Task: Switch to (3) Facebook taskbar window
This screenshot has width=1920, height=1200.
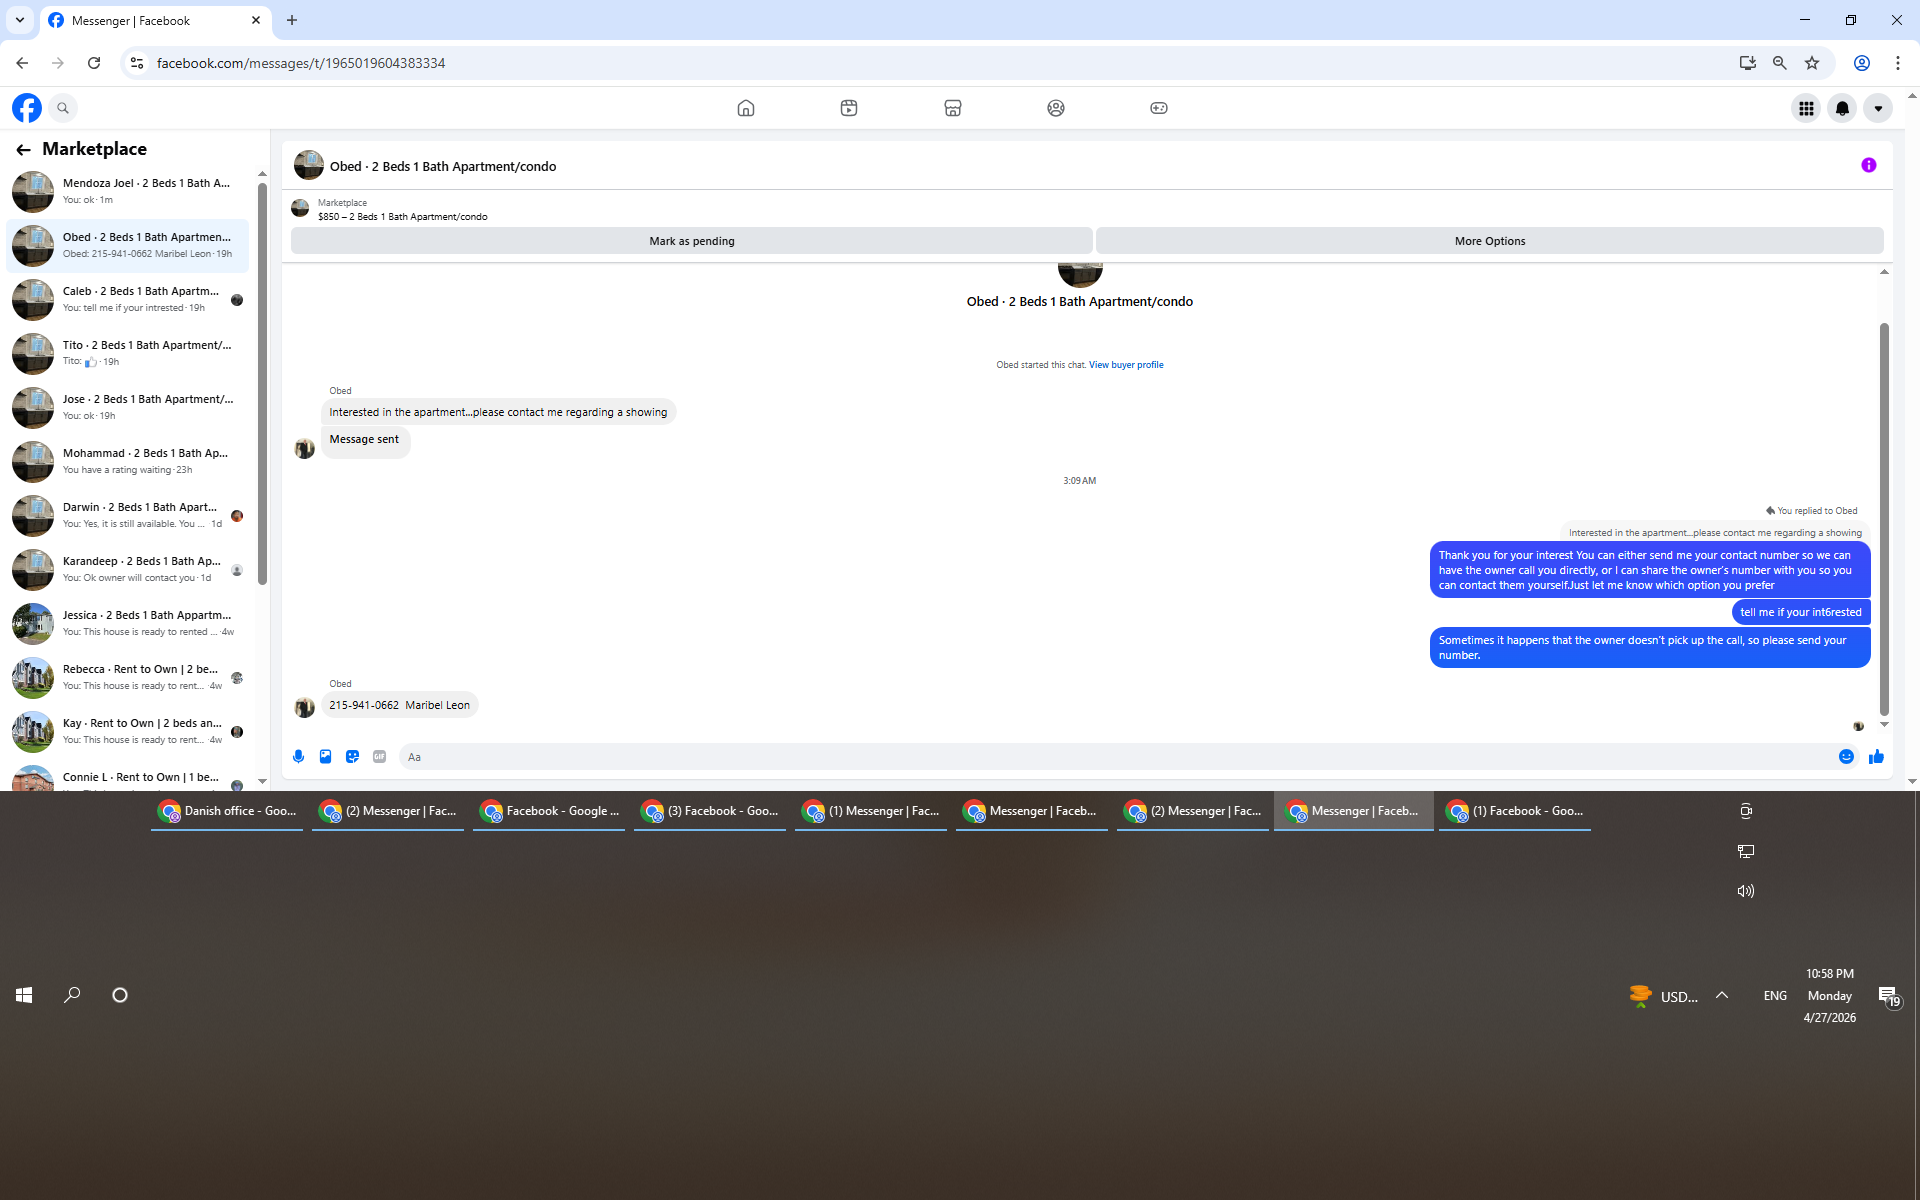Action: pos(710,811)
